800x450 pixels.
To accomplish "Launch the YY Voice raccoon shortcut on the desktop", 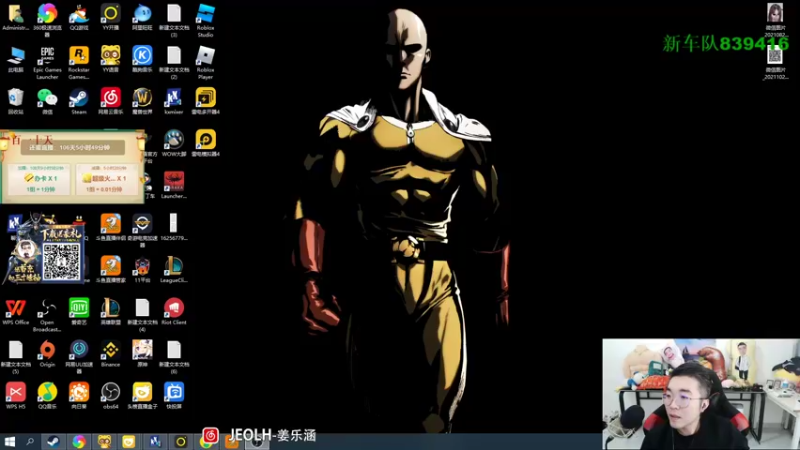I will (110, 59).
